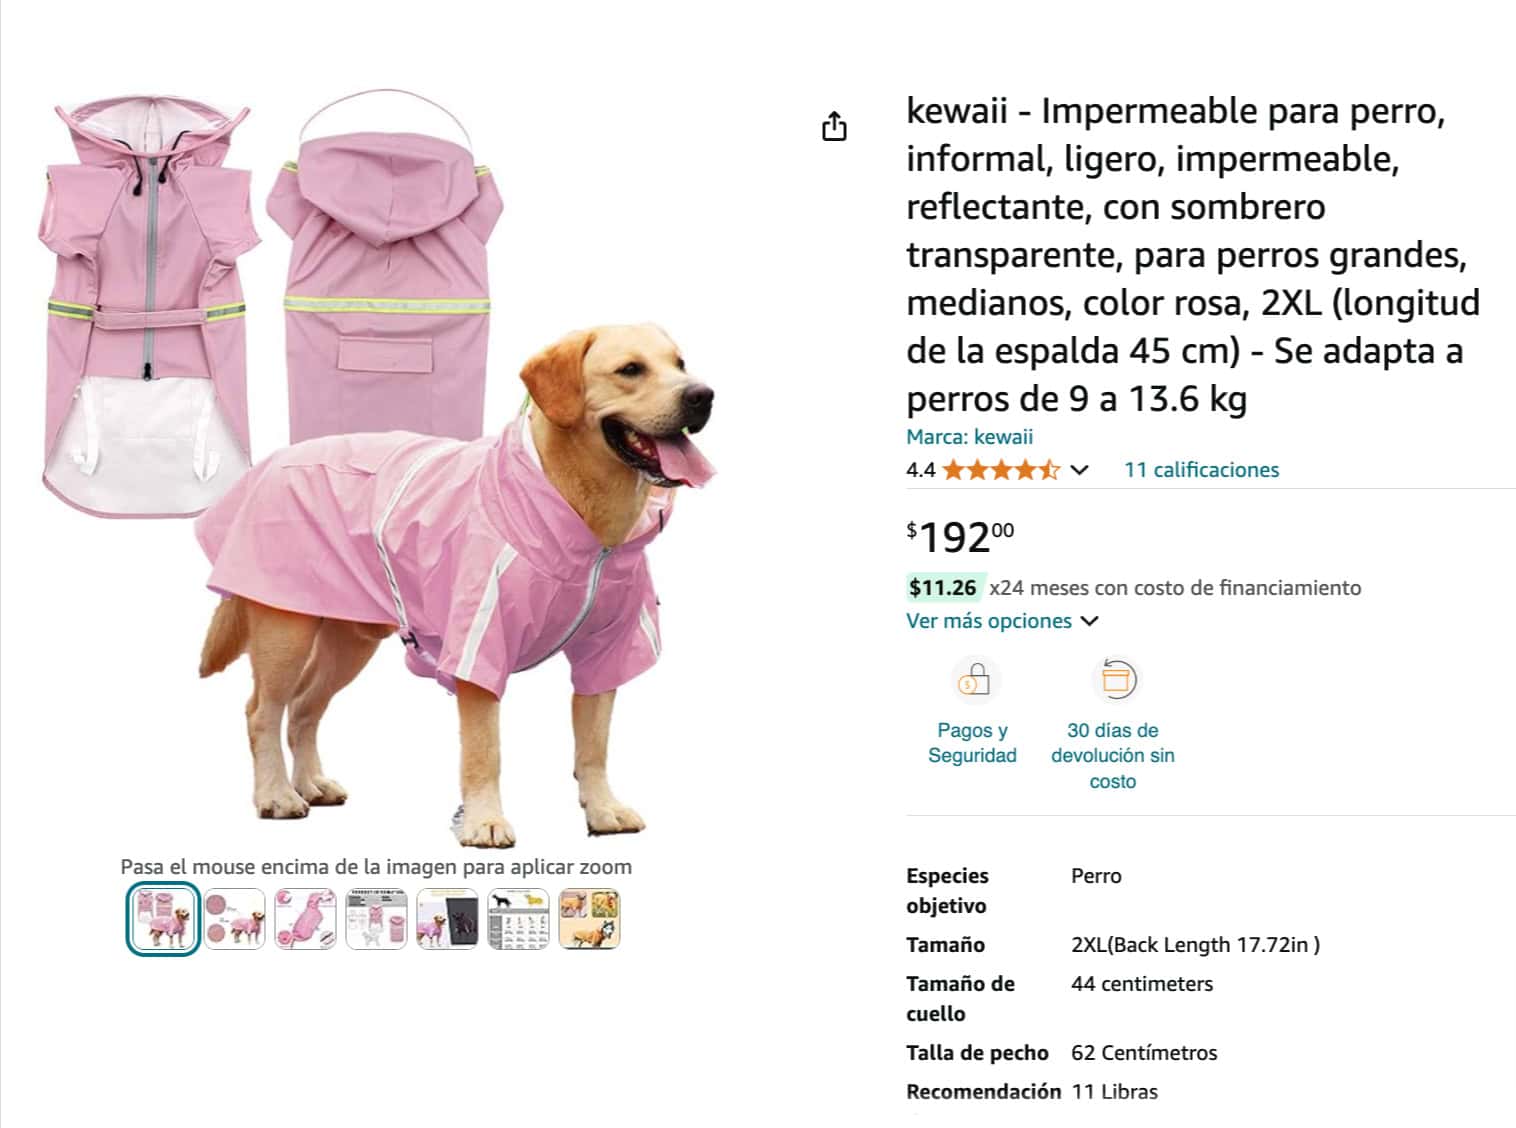
Task: Select the third thumbnail of folded raincoat
Action: [305, 919]
